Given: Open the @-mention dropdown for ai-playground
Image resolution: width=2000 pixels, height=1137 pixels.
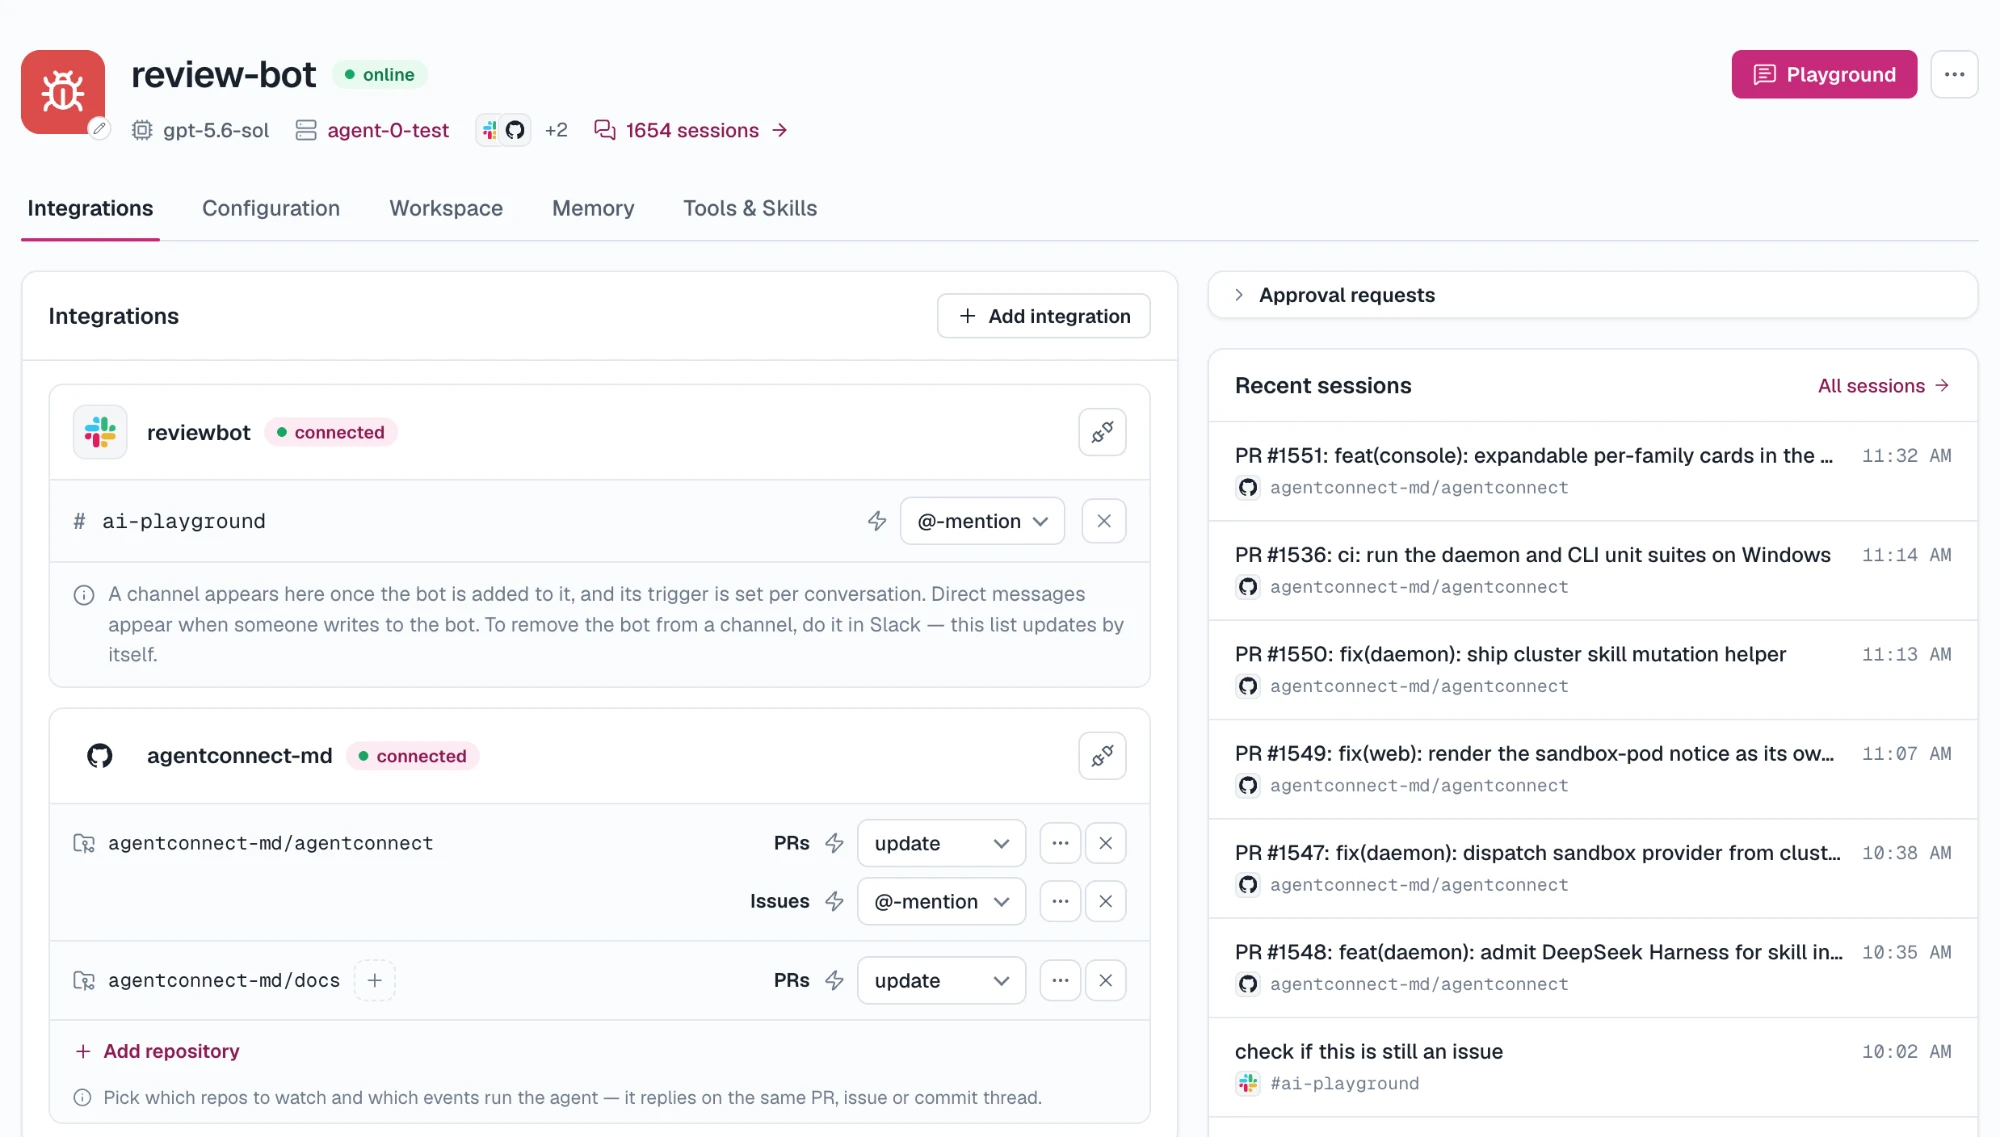Looking at the screenshot, I should coord(982,521).
